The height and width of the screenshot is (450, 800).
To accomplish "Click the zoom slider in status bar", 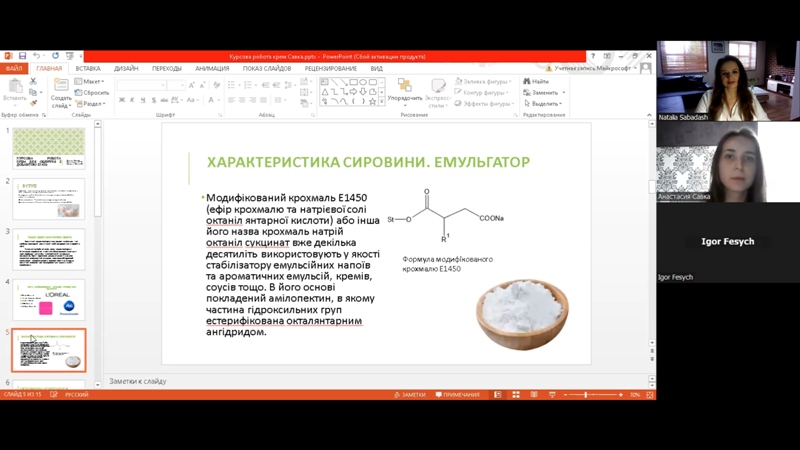I will click(586, 395).
